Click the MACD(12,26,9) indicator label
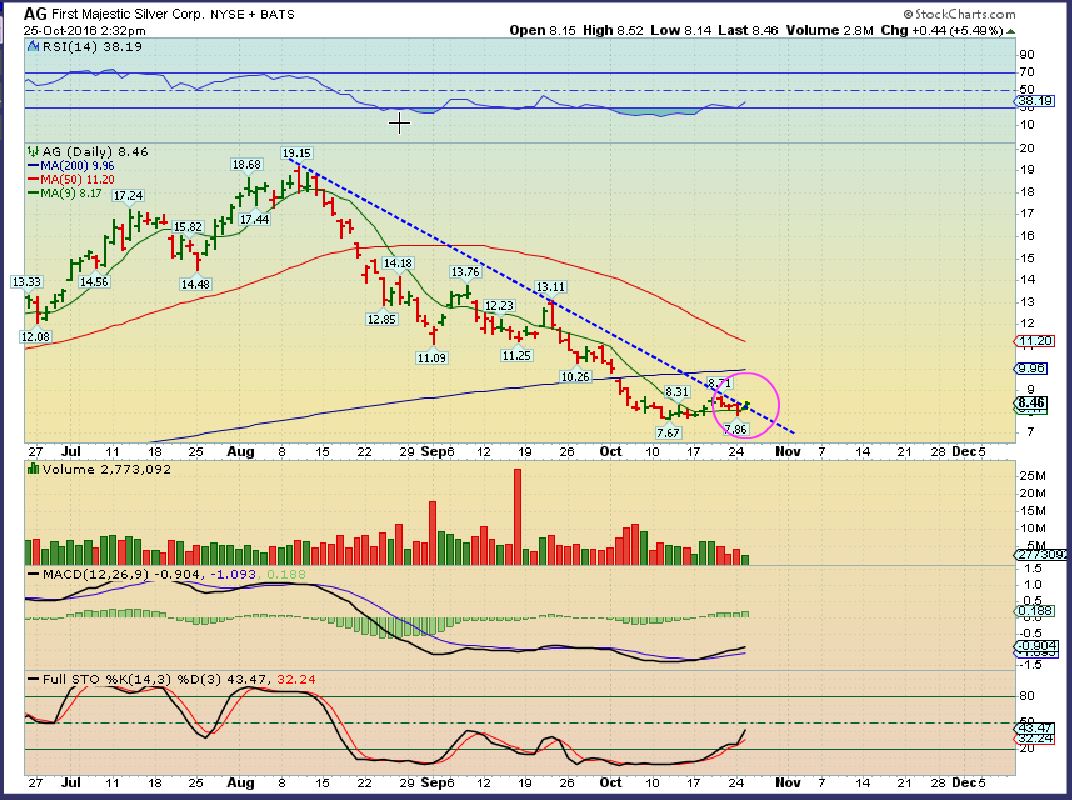This screenshot has width=1072, height=800. [96, 574]
